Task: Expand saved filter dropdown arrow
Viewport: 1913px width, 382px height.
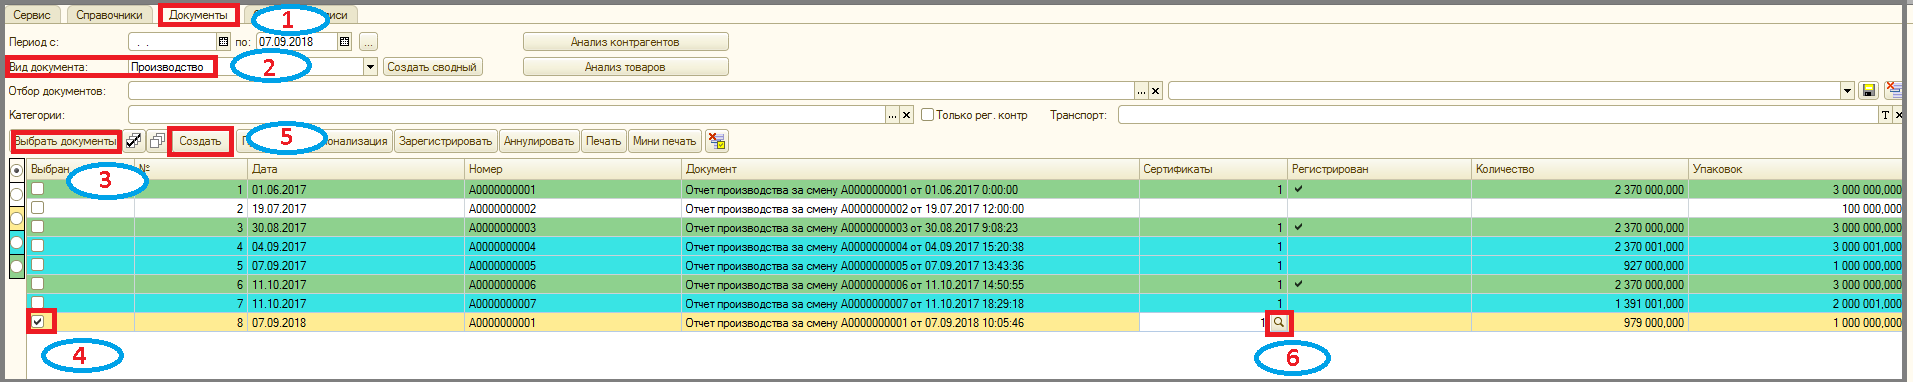Action: tap(1847, 91)
